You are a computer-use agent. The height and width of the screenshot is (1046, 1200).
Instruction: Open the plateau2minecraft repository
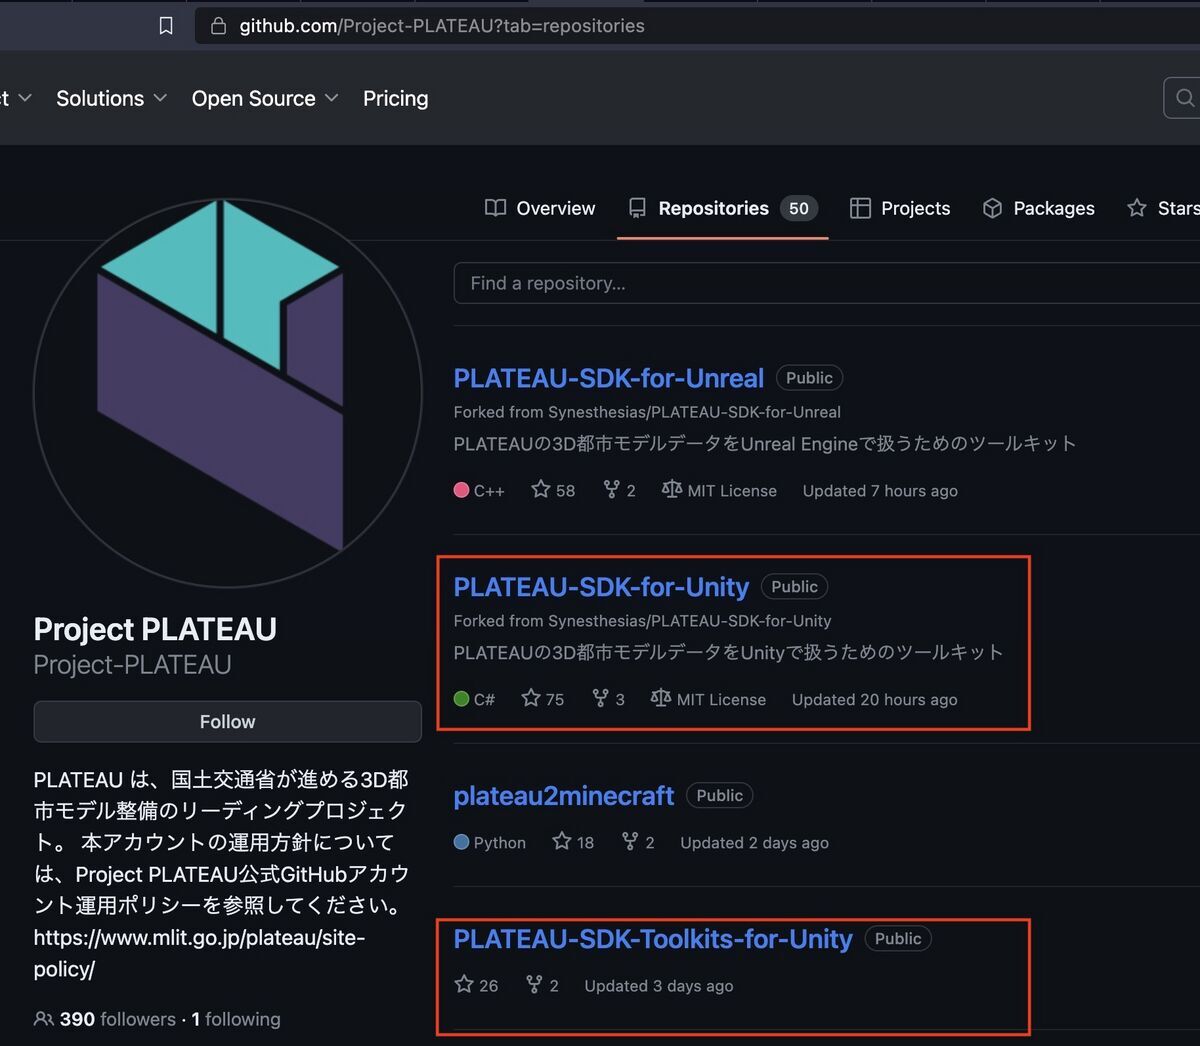click(564, 796)
